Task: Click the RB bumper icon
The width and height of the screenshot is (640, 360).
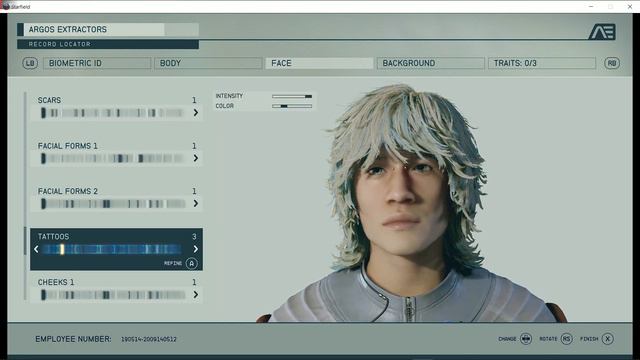Action: click(x=611, y=63)
